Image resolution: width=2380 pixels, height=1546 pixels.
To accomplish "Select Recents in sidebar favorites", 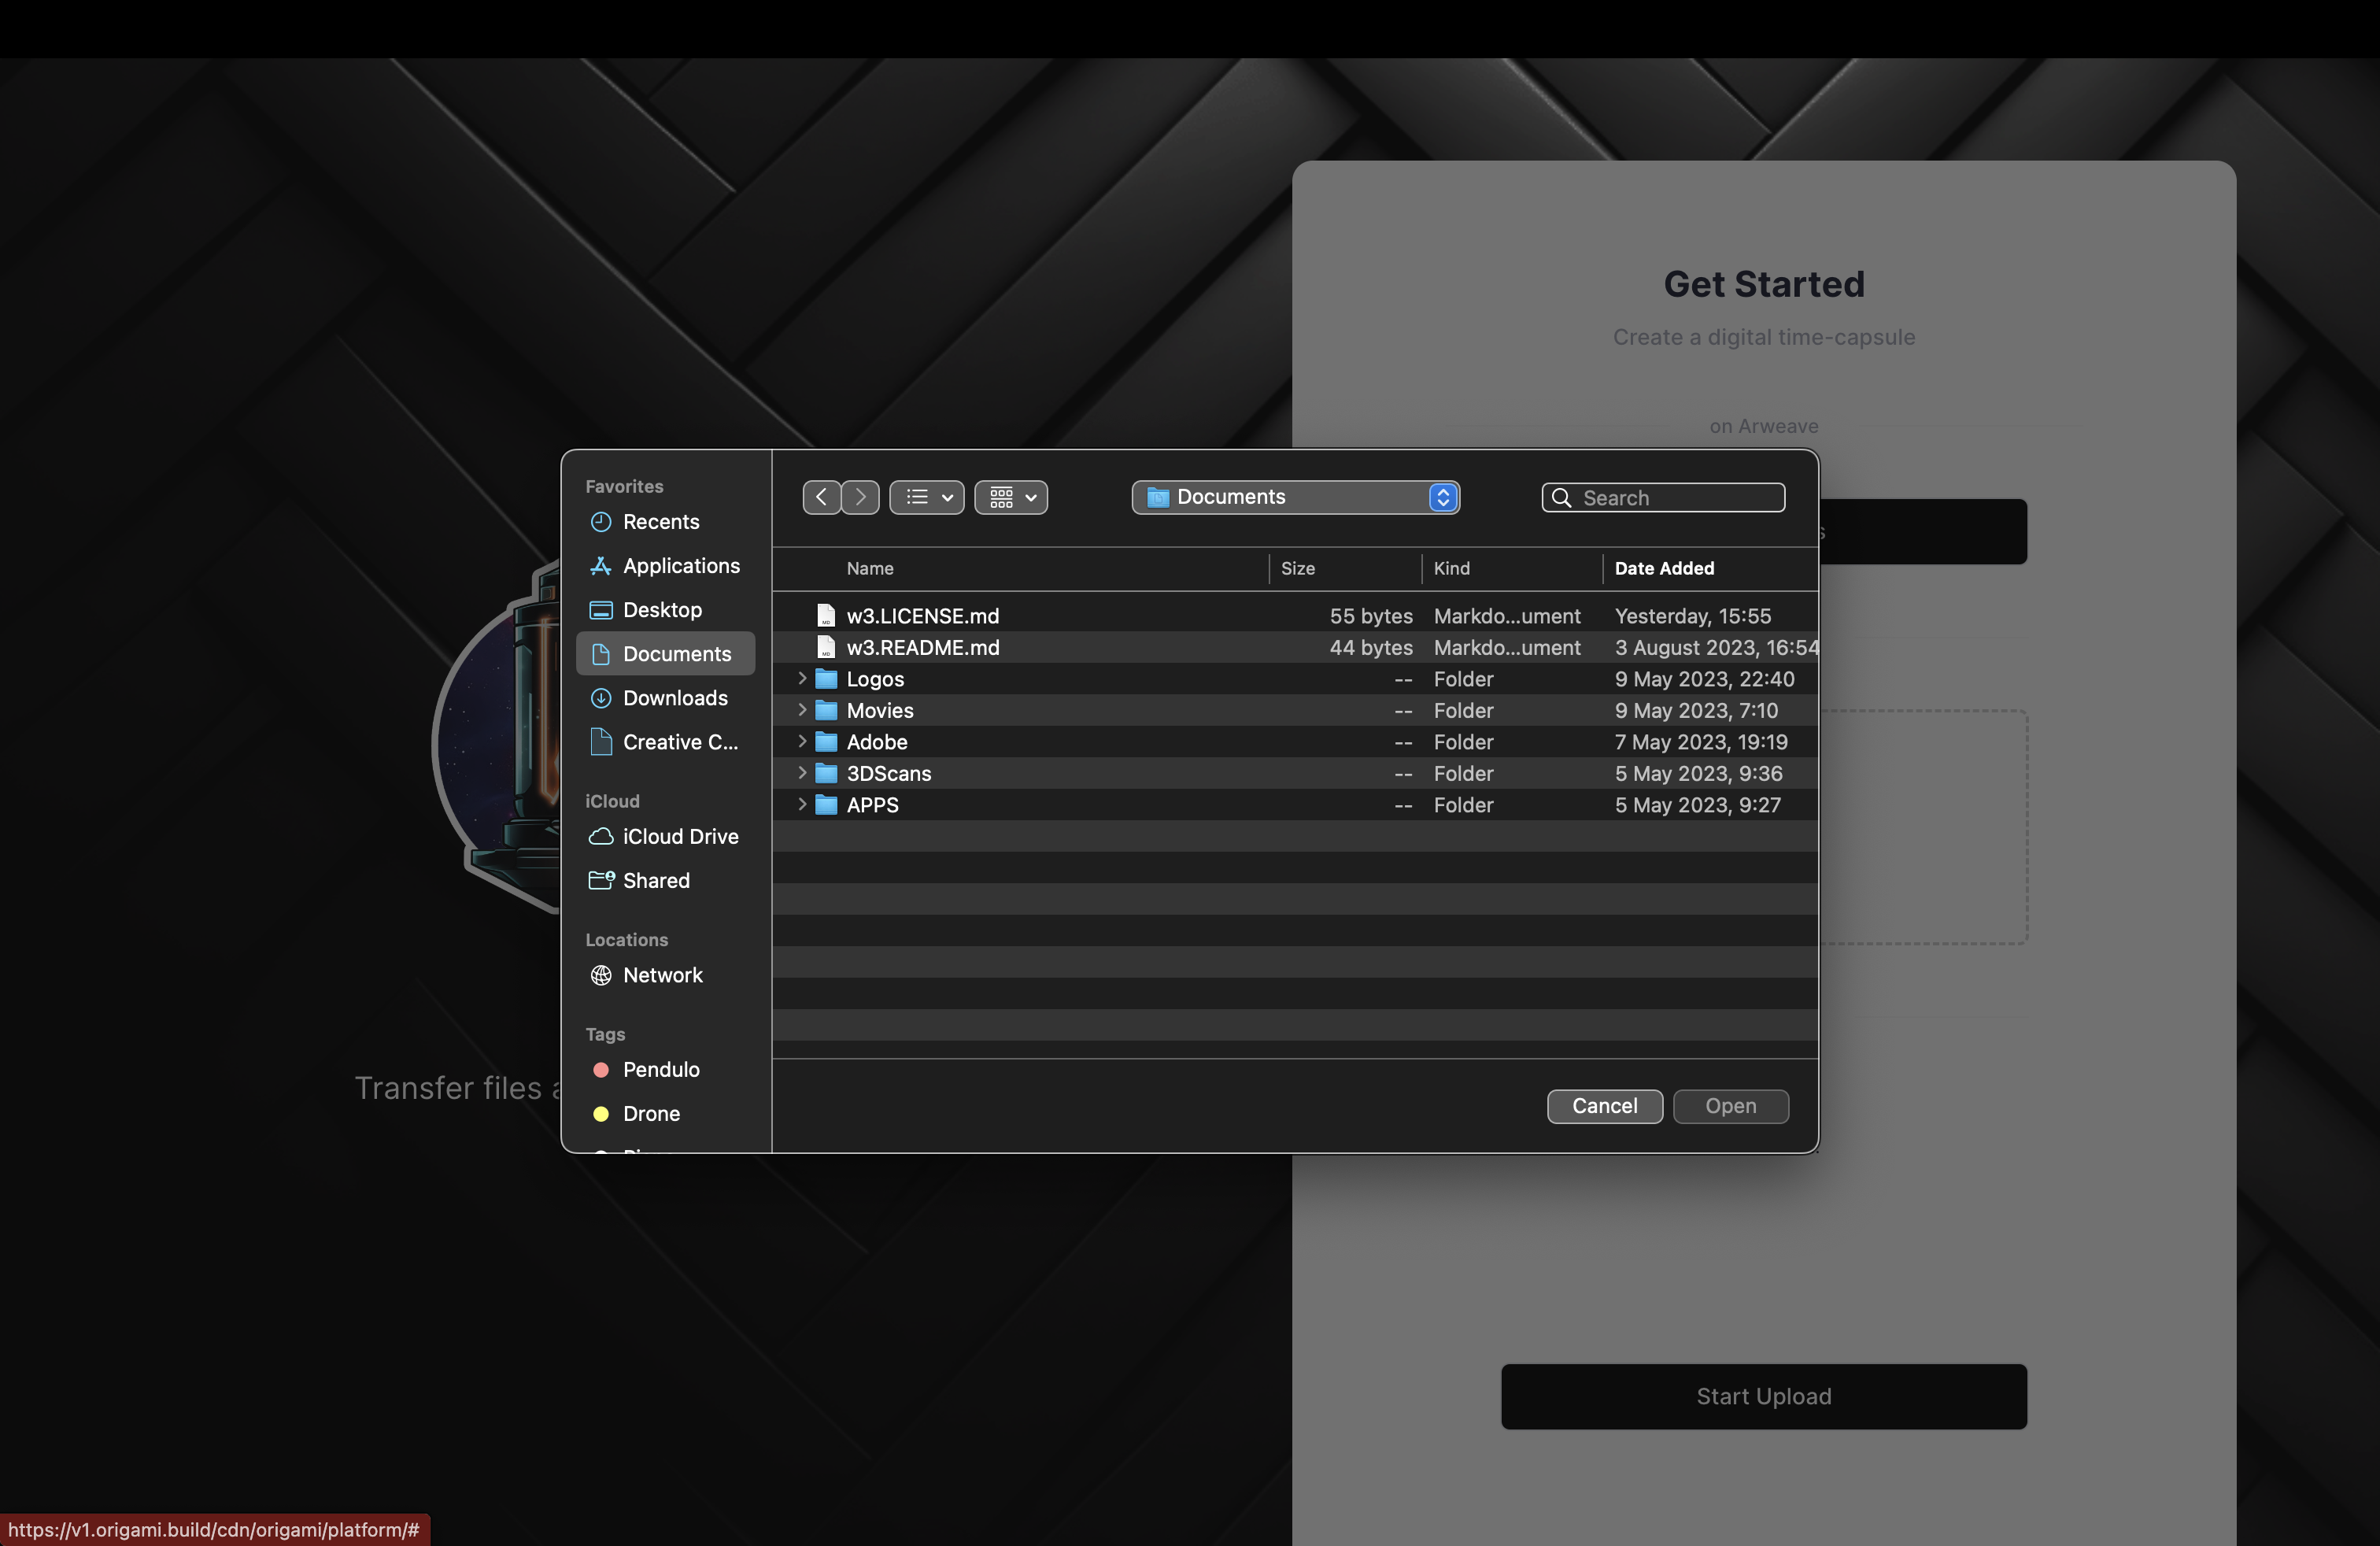I will 661,522.
